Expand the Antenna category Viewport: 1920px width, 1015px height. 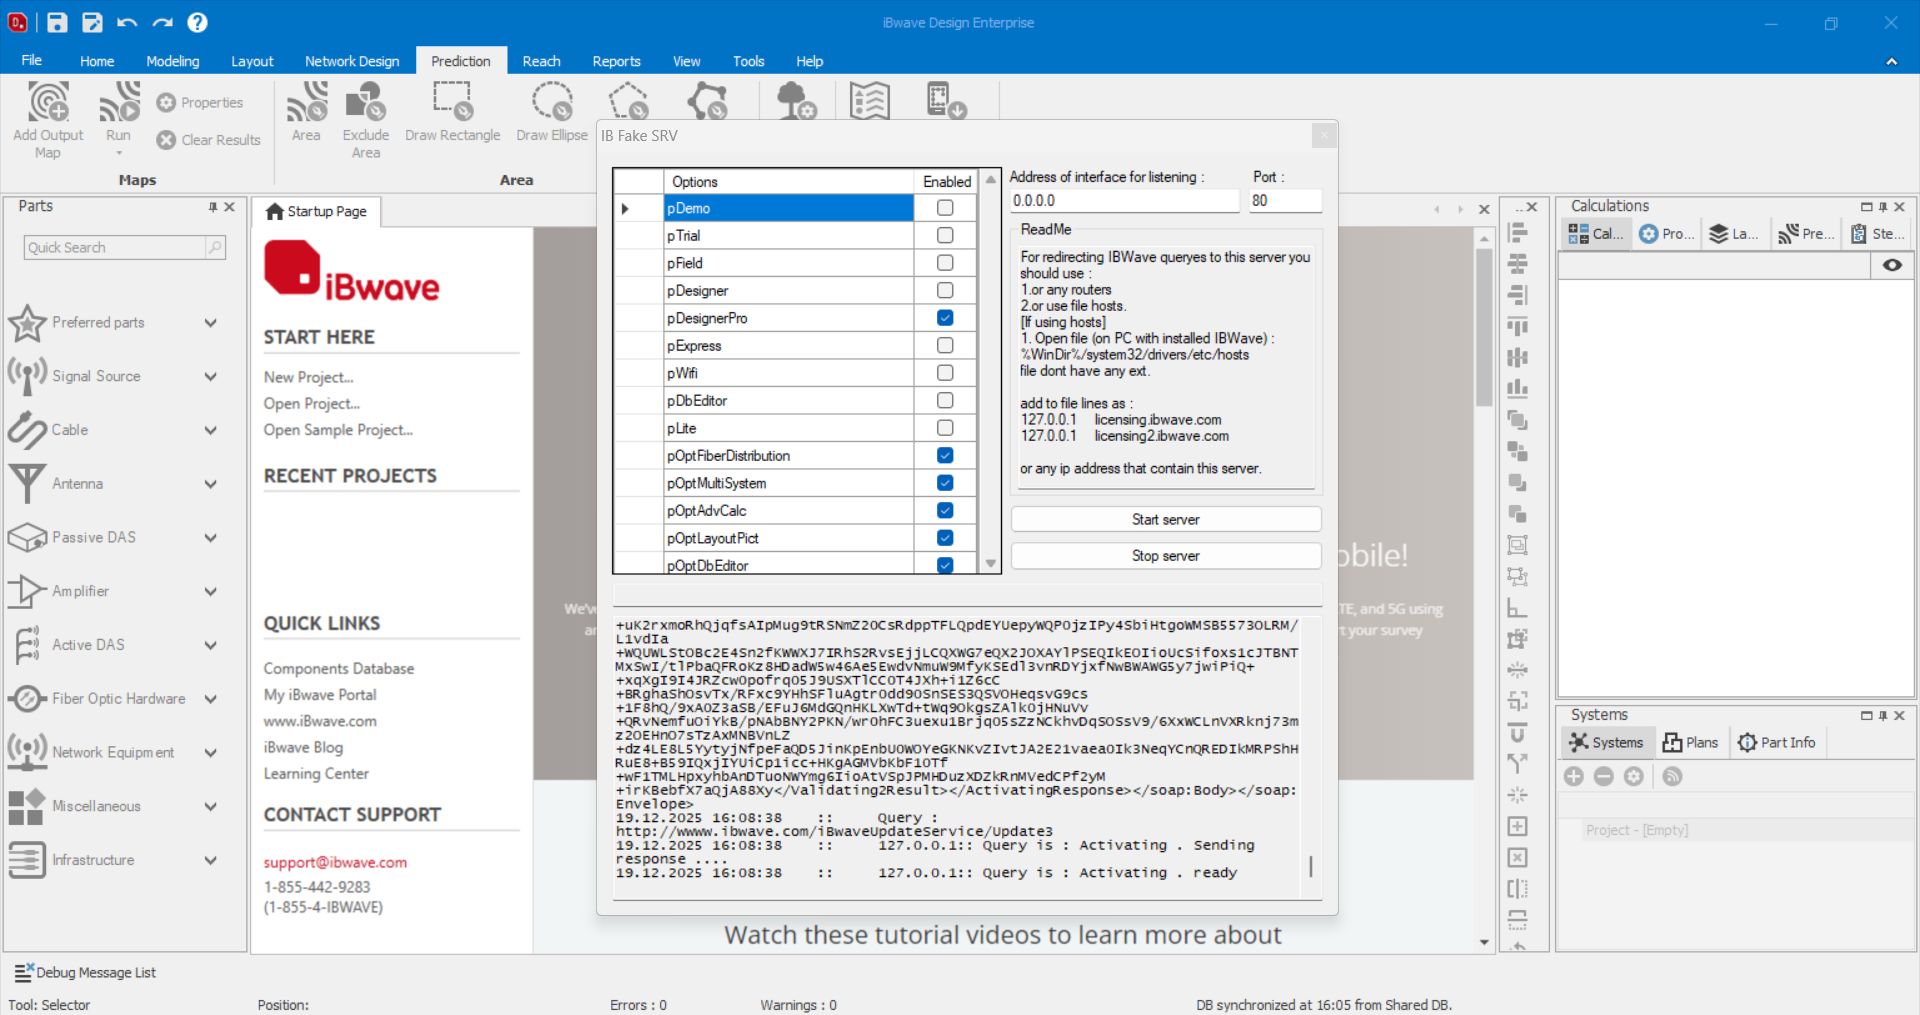point(211,484)
